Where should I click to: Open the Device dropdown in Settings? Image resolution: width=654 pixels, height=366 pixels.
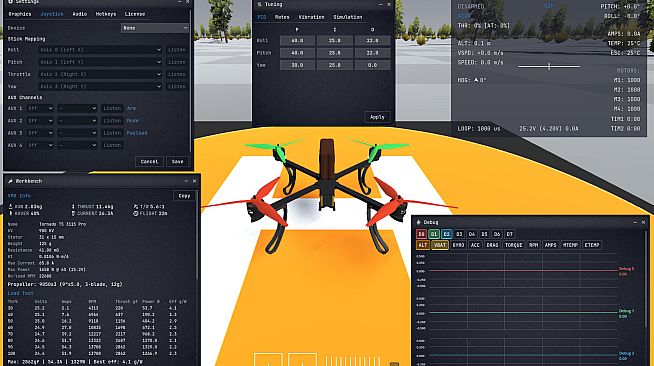point(155,28)
